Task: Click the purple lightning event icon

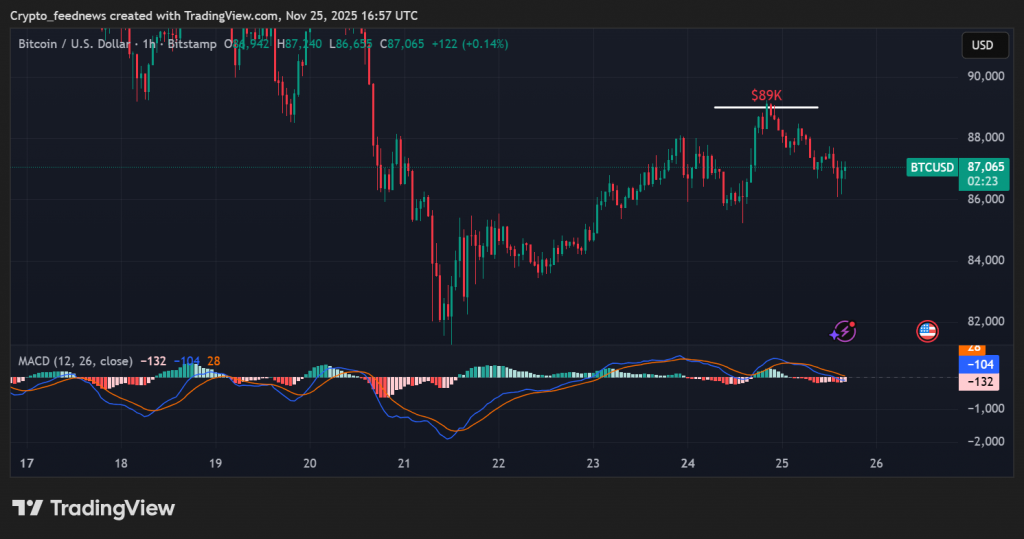Action: [845, 331]
